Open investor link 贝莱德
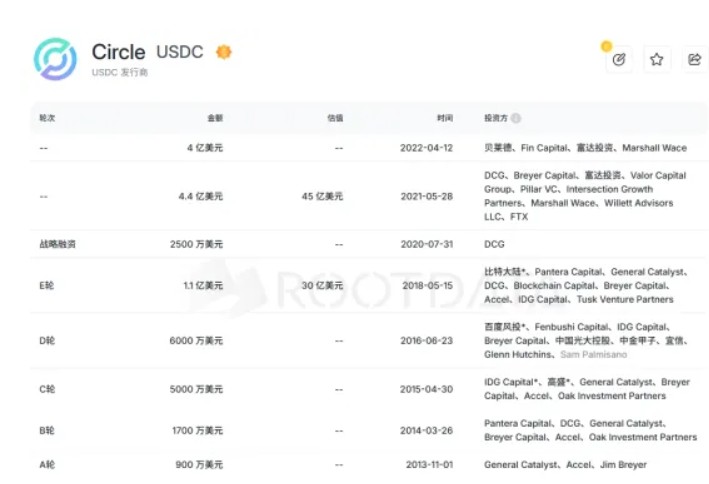Image resolution: width=709 pixels, height=484 pixels. tap(498, 148)
